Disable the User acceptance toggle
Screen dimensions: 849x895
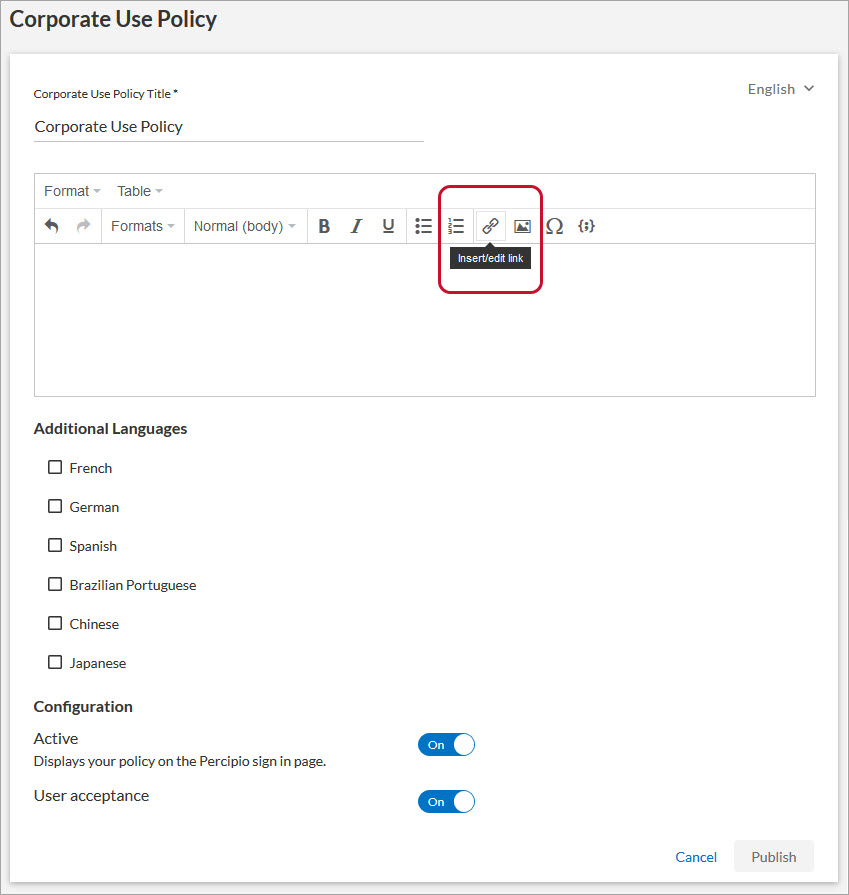[446, 801]
